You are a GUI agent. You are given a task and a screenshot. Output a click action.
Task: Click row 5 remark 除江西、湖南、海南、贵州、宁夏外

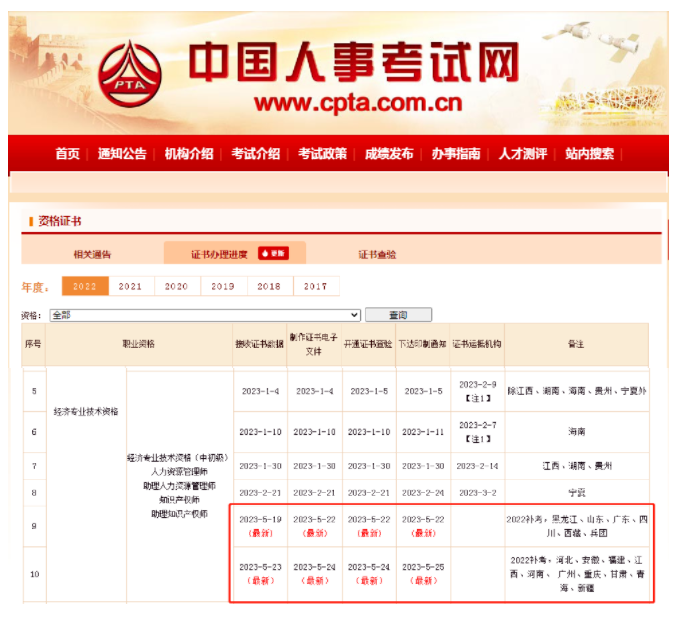click(x=577, y=391)
